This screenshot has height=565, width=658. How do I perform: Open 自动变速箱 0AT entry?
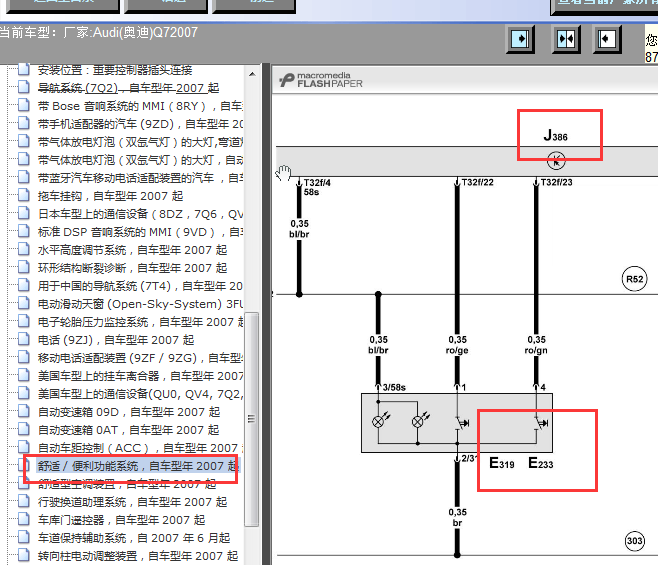[x=128, y=430]
